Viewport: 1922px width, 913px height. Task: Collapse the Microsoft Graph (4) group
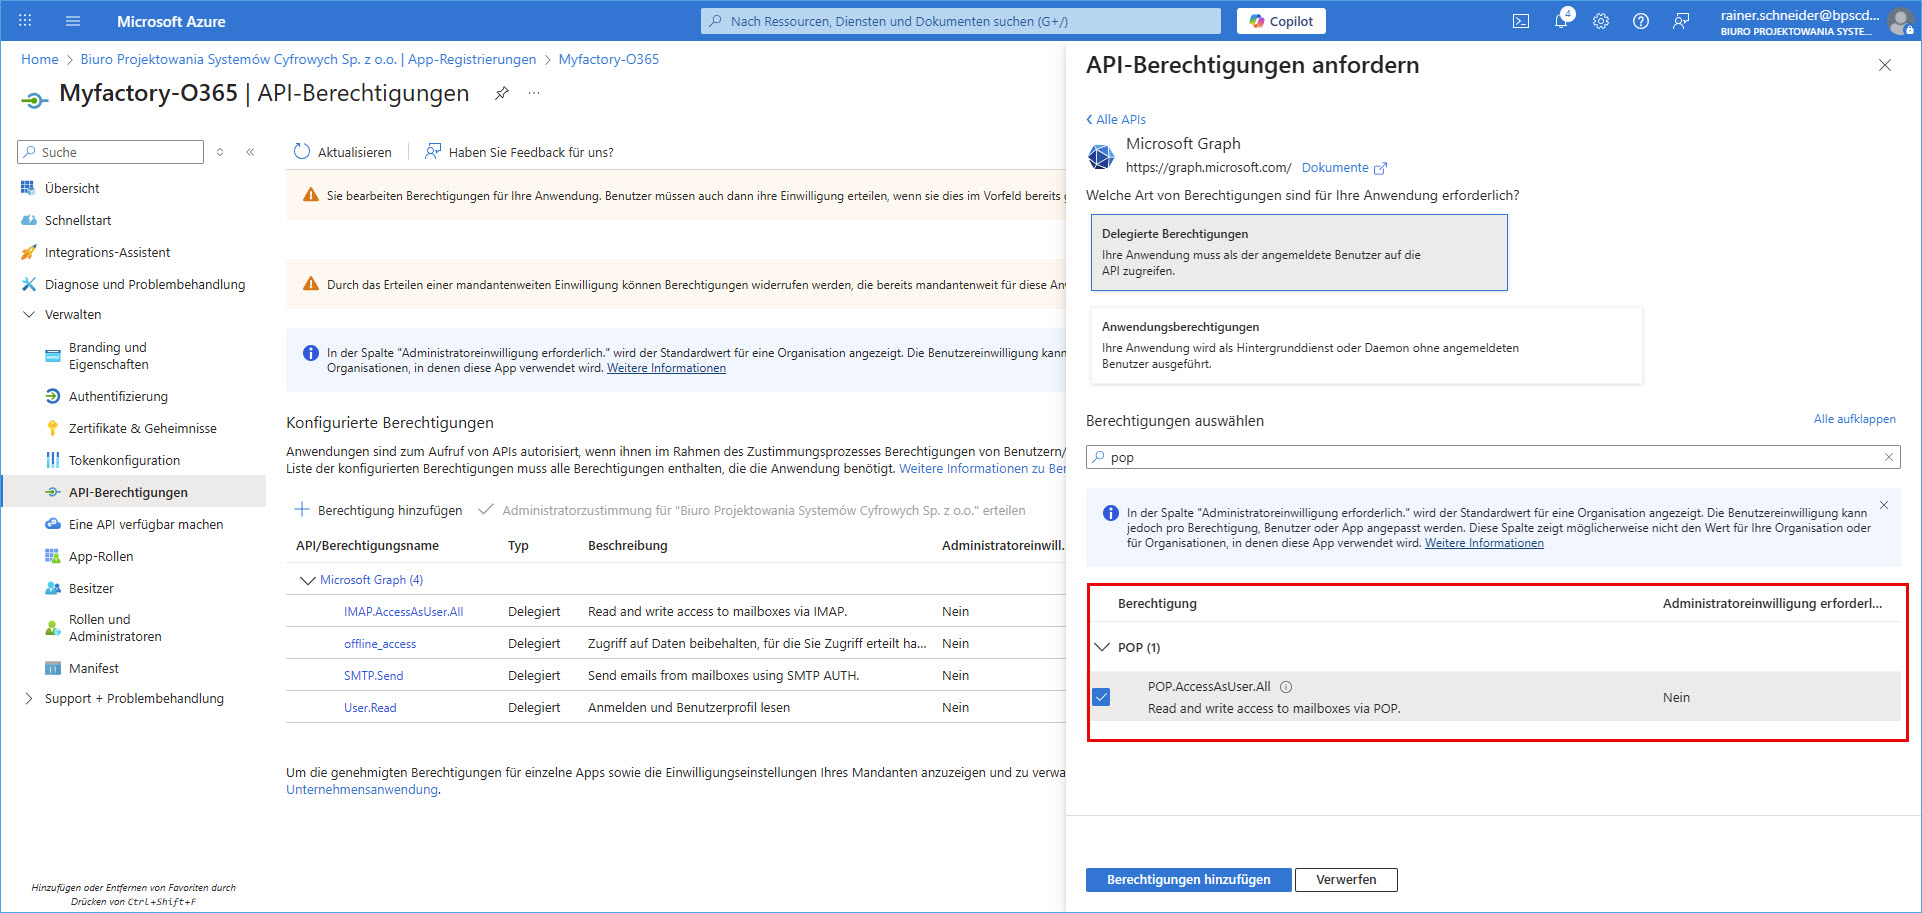pyautogui.click(x=308, y=580)
